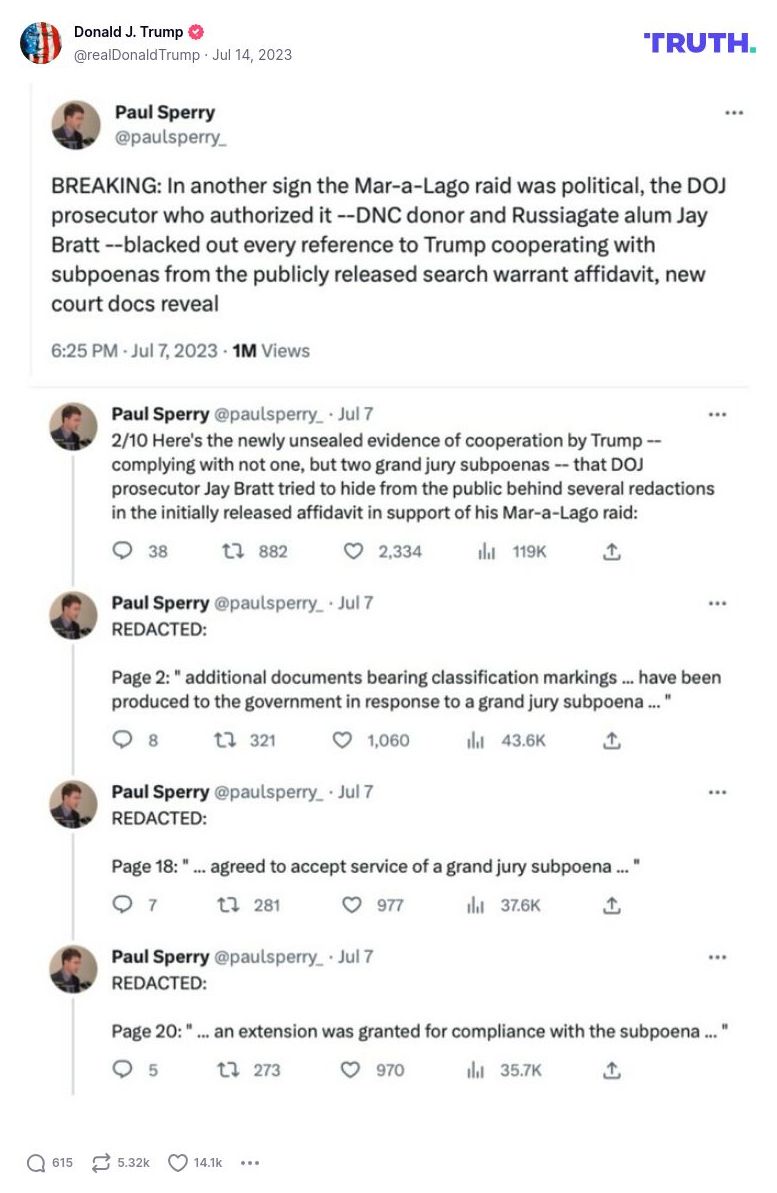Open the post's bottom more options ellipsis
This screenshot has width=777, height=1193.
[251, 1163]
